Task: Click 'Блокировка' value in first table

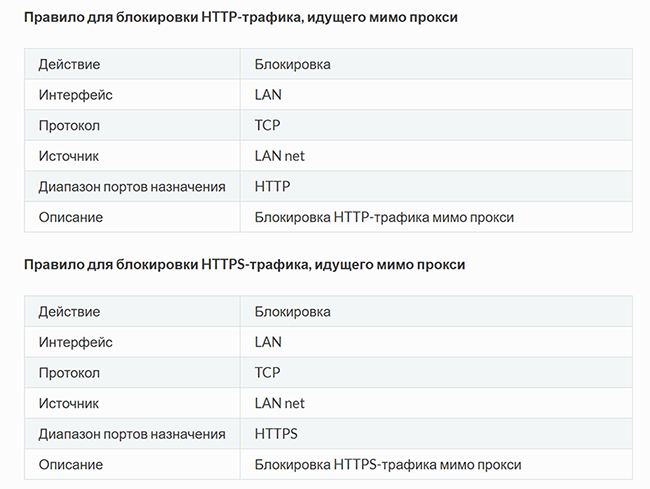Action: click(292, 64)
